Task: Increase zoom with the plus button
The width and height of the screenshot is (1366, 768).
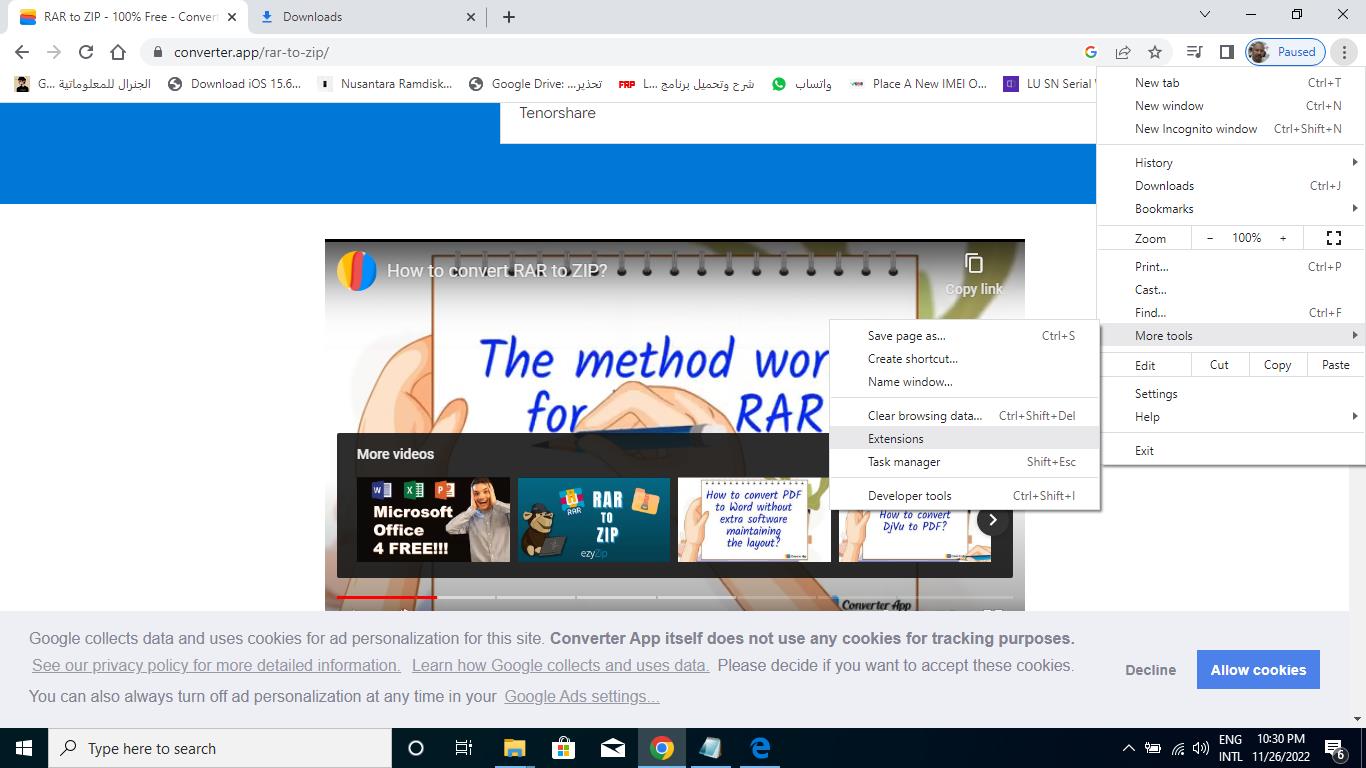Action: 1283,238
